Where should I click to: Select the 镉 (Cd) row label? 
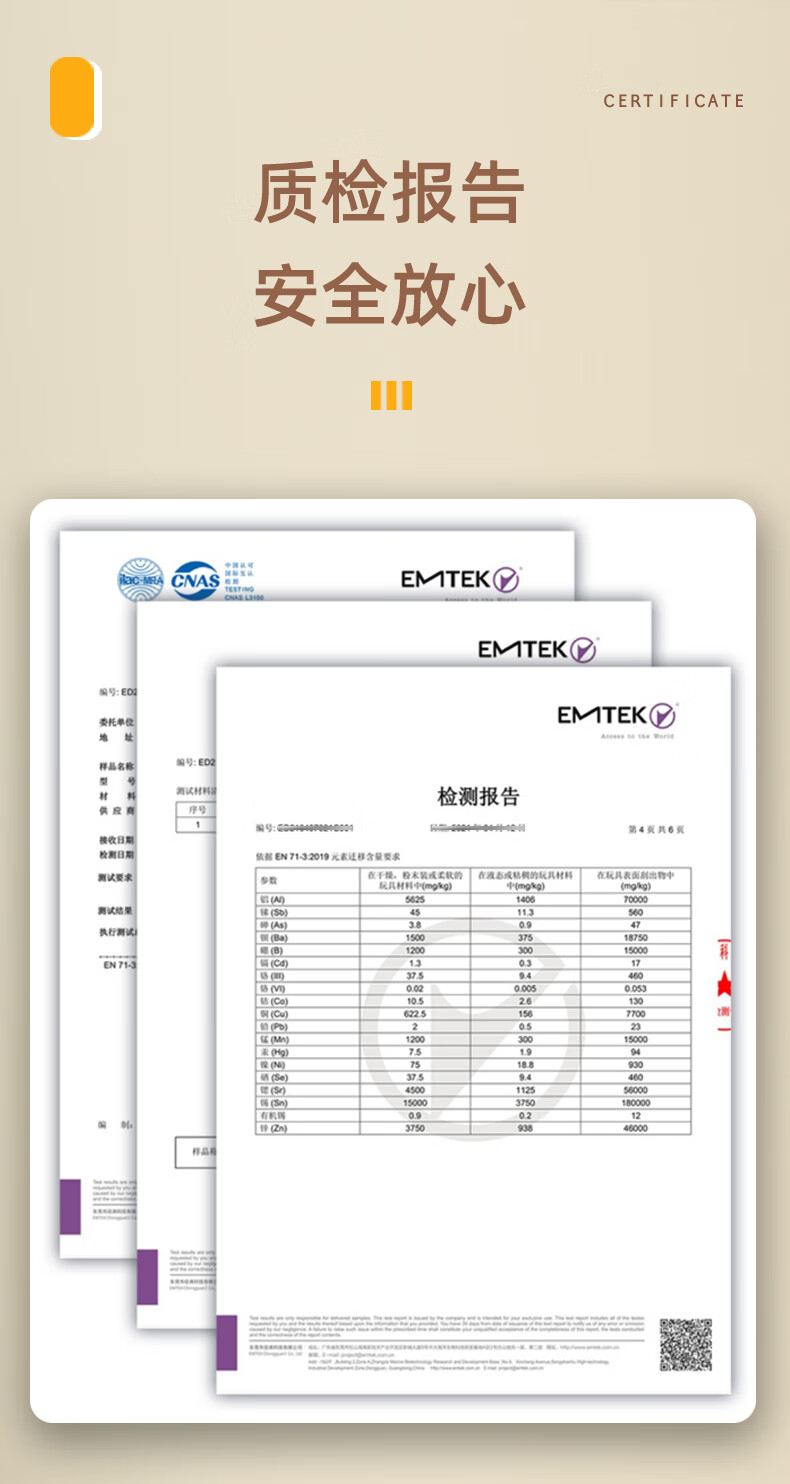[x=273, y=963]
